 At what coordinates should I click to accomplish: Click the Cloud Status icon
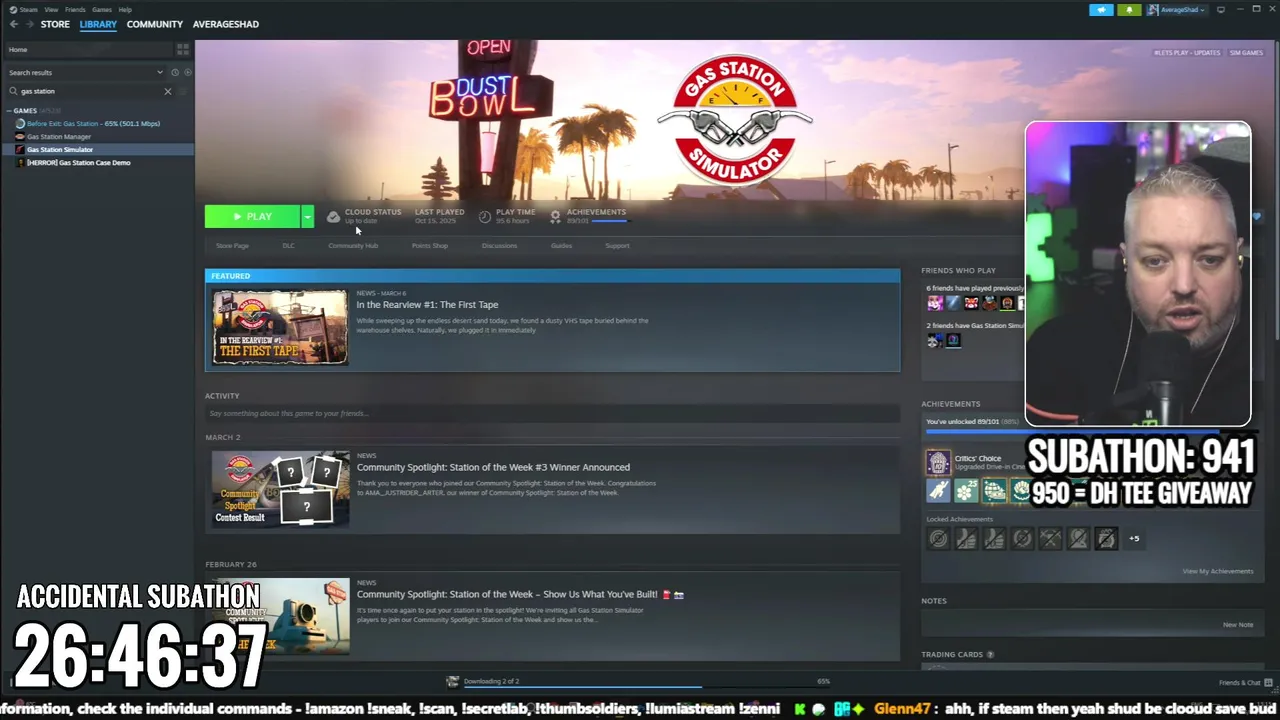(x=333, y=216)
